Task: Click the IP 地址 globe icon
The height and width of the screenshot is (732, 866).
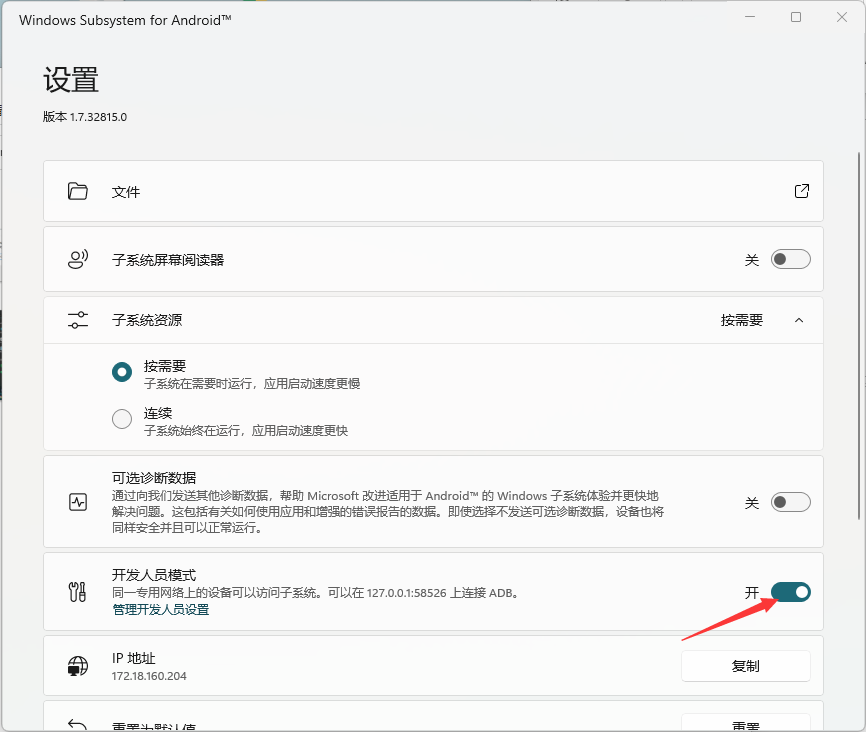Action: coord(78,666)
